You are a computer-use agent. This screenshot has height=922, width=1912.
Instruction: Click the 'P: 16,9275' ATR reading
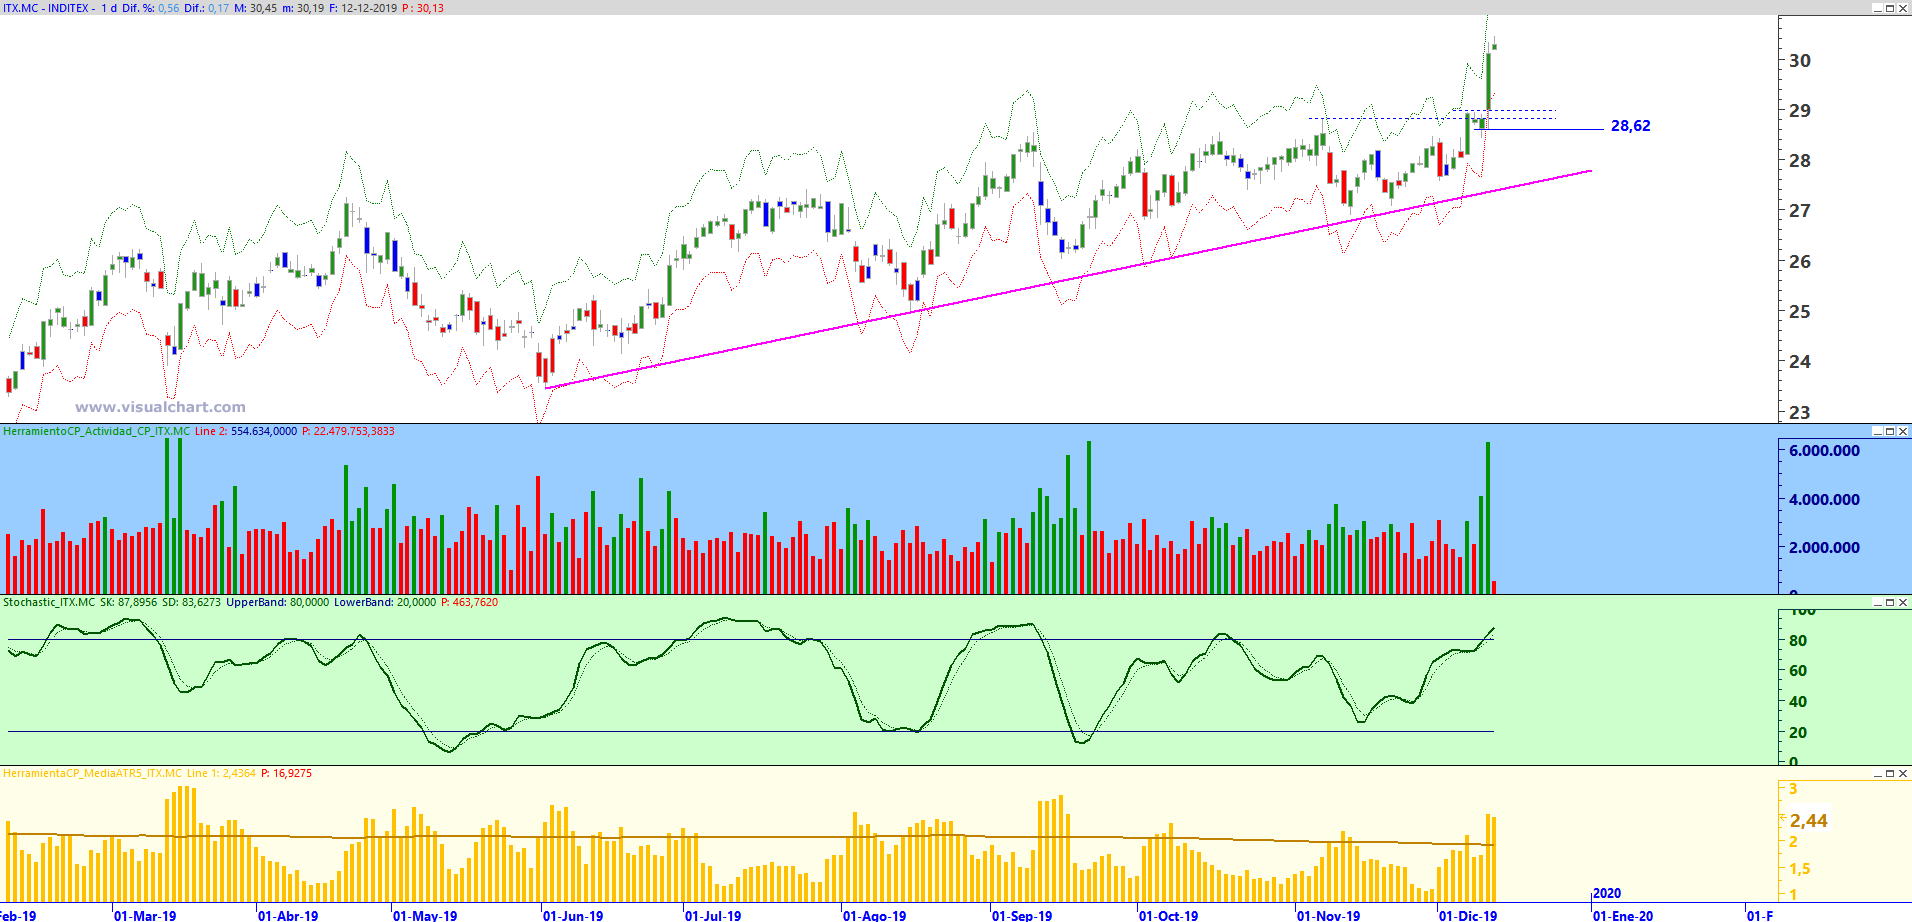[x=286, y=773]
